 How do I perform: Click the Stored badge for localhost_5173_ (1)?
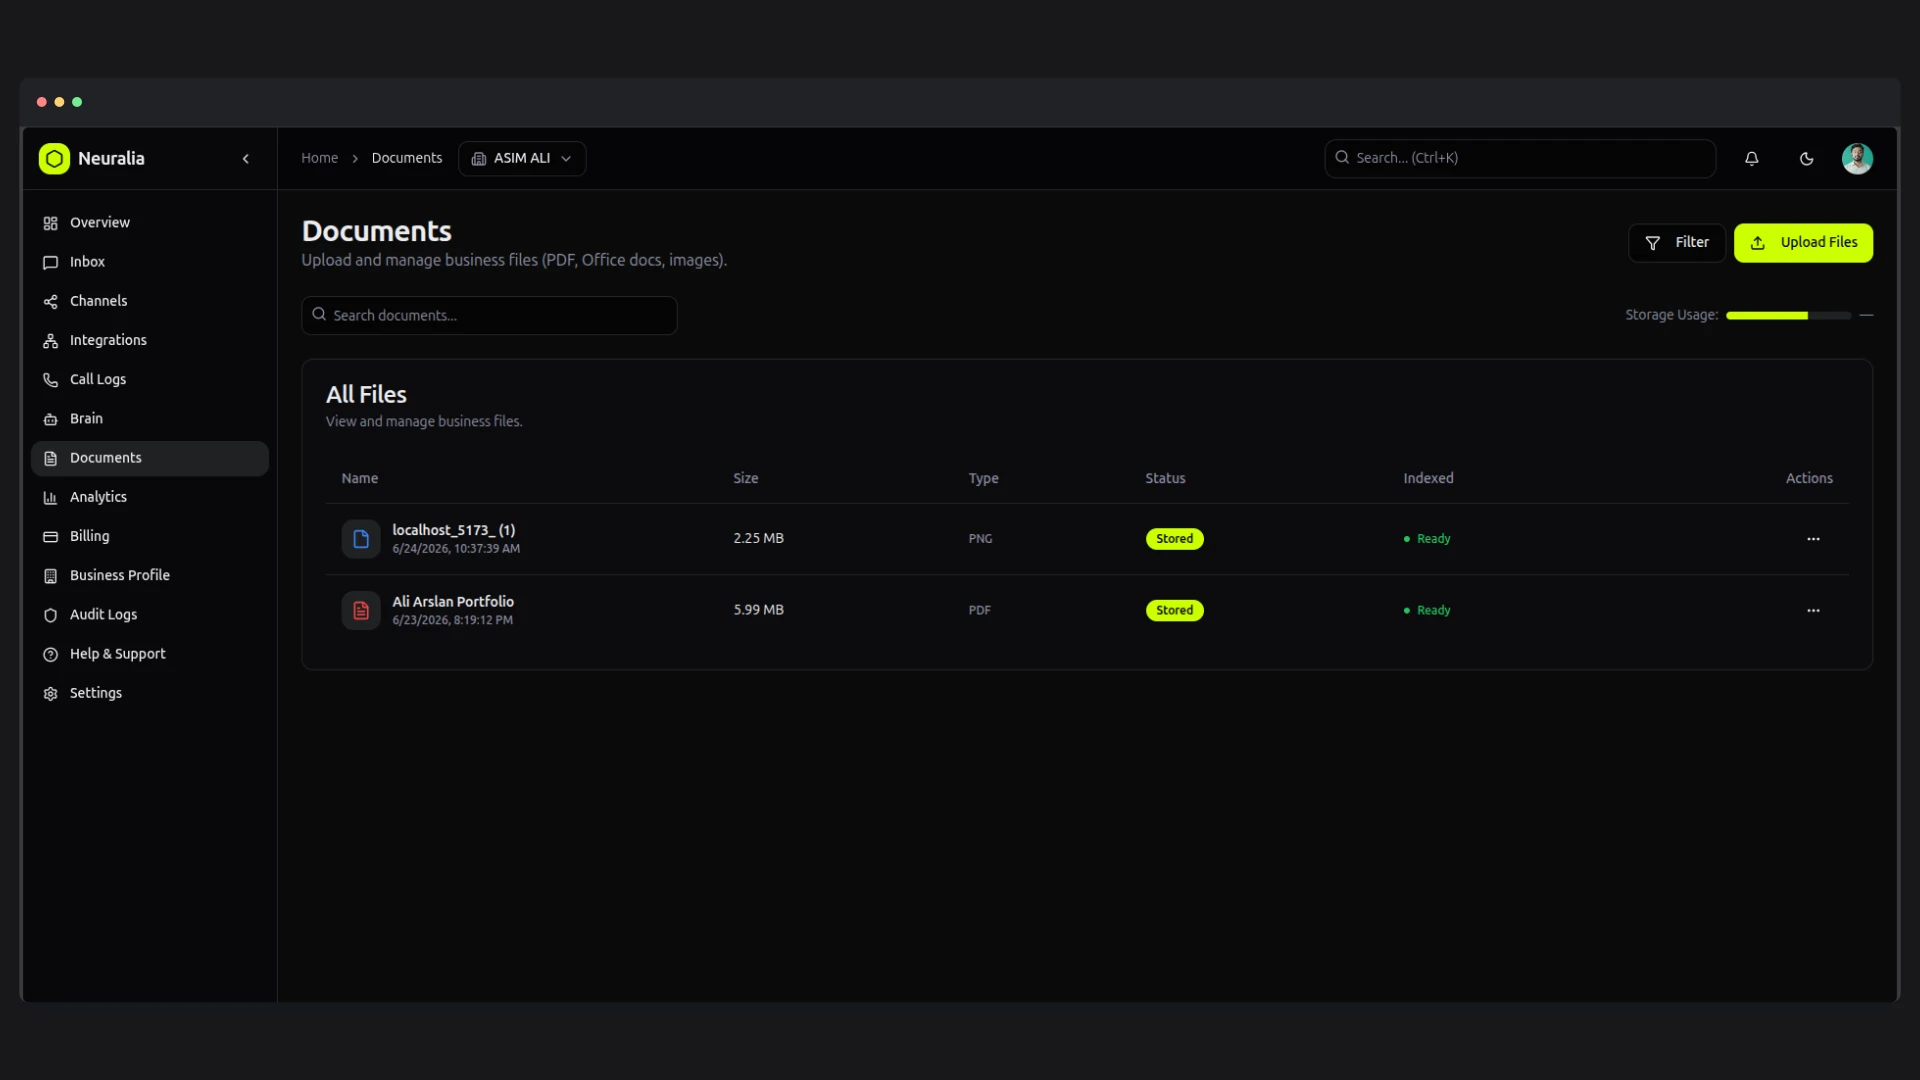coord(1174,539)
